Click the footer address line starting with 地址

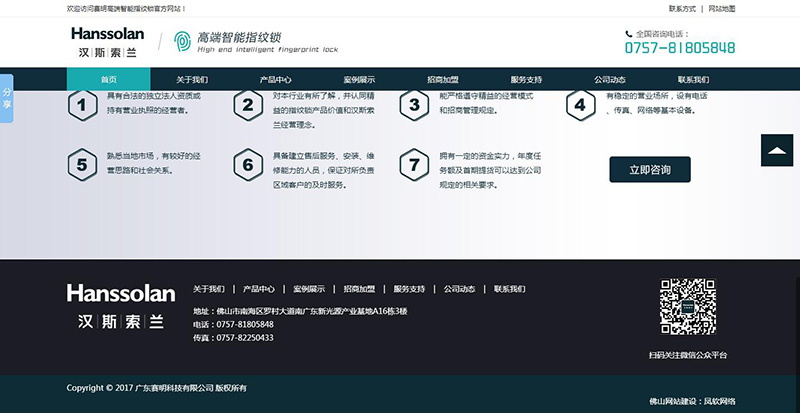pos(300,311)
